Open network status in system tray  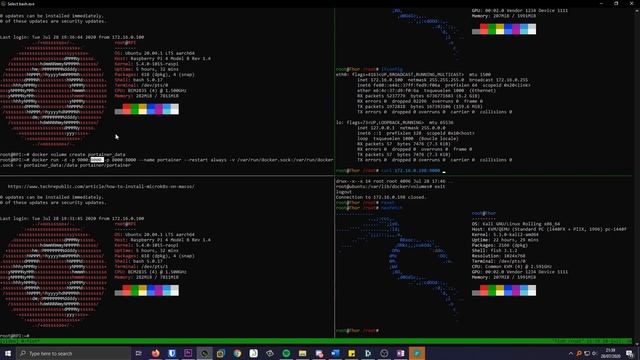point(587,353)
